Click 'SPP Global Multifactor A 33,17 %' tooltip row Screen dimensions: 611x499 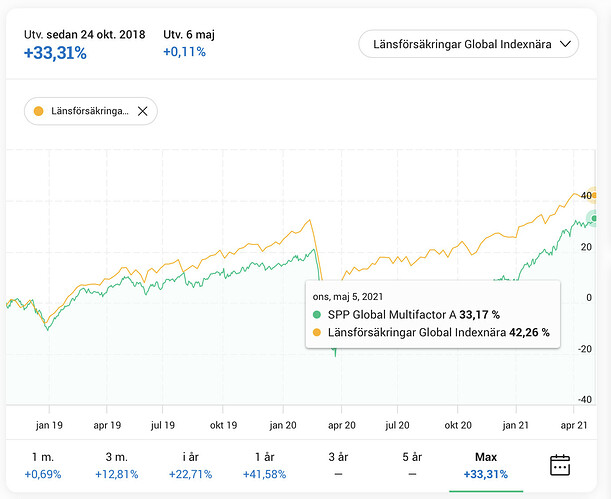click(406, 314)
